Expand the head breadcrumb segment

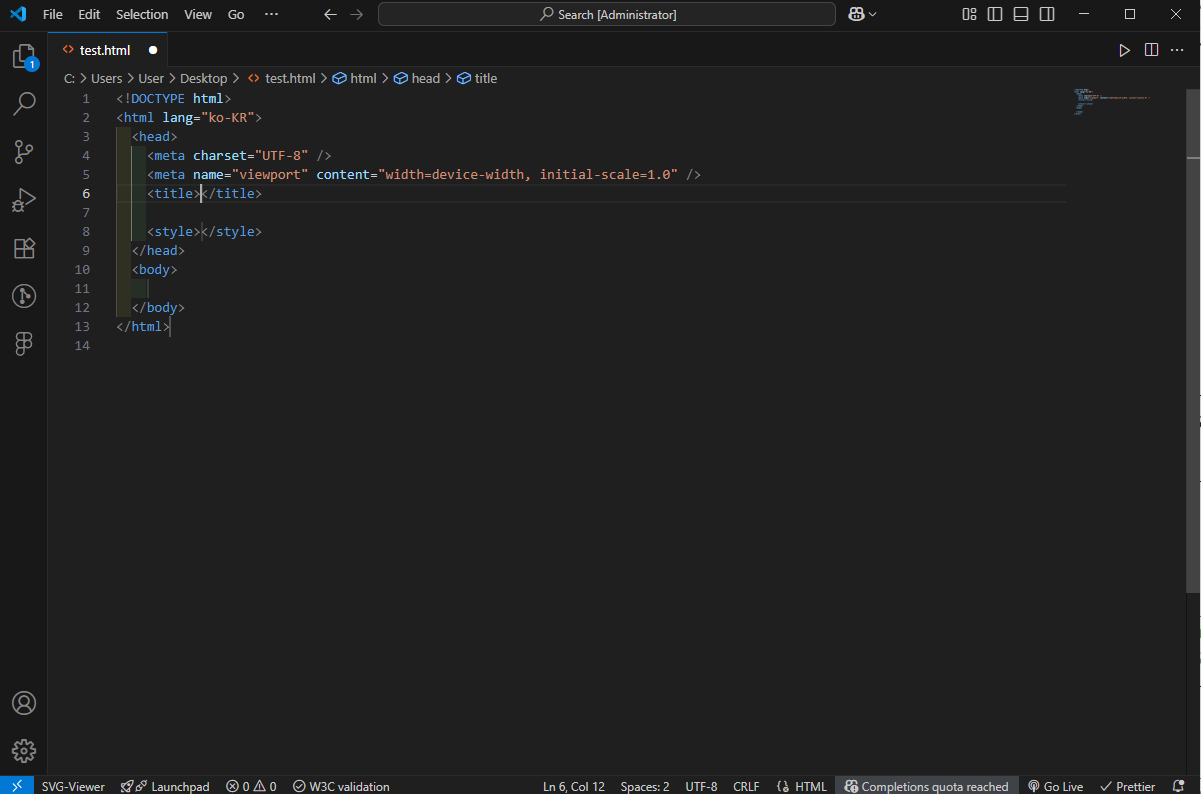417,78
